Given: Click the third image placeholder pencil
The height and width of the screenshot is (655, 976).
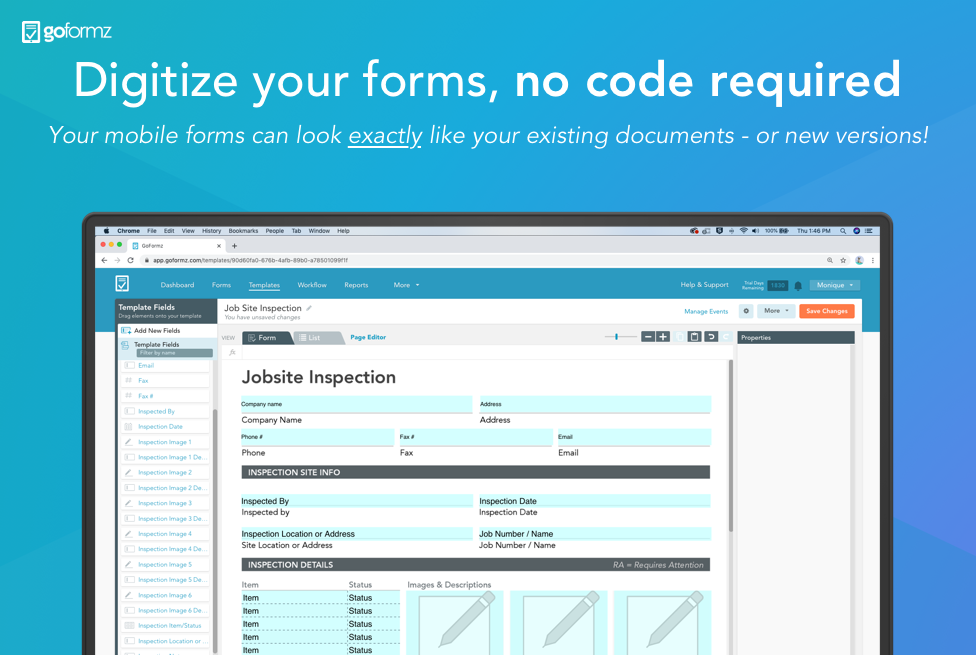Looking at the screenshot, I should 674,620.
